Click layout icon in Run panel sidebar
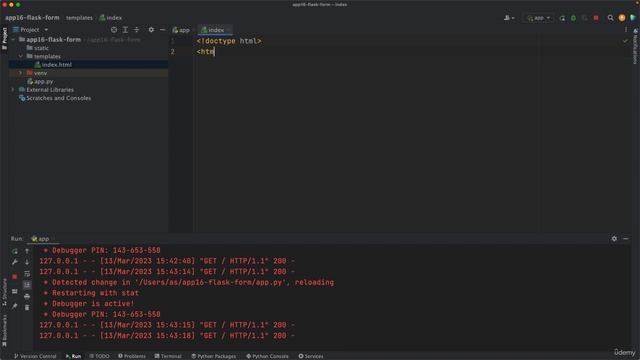This screenshot has width=640, height=360. [15, 291]
